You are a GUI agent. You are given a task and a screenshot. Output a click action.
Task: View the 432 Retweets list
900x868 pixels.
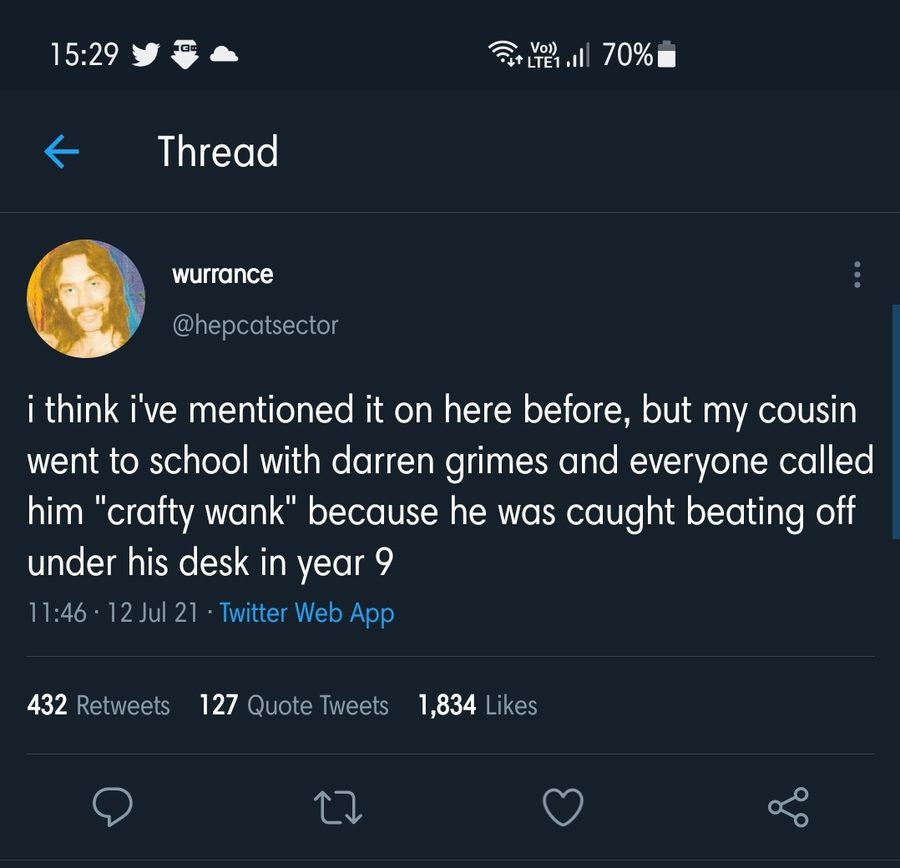(98, 705)
